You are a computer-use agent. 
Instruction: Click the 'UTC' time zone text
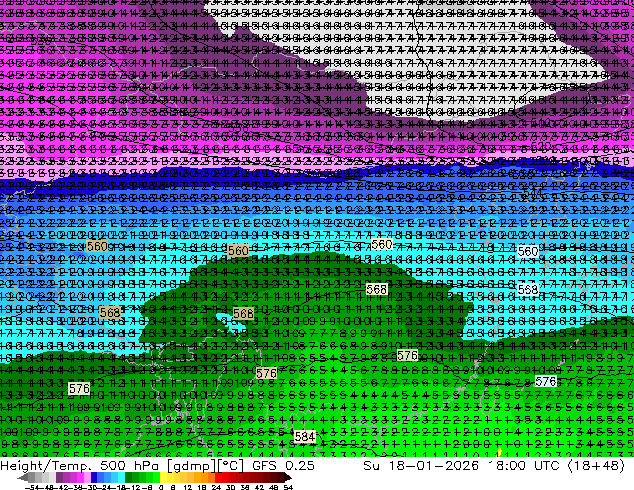[547, 466]
